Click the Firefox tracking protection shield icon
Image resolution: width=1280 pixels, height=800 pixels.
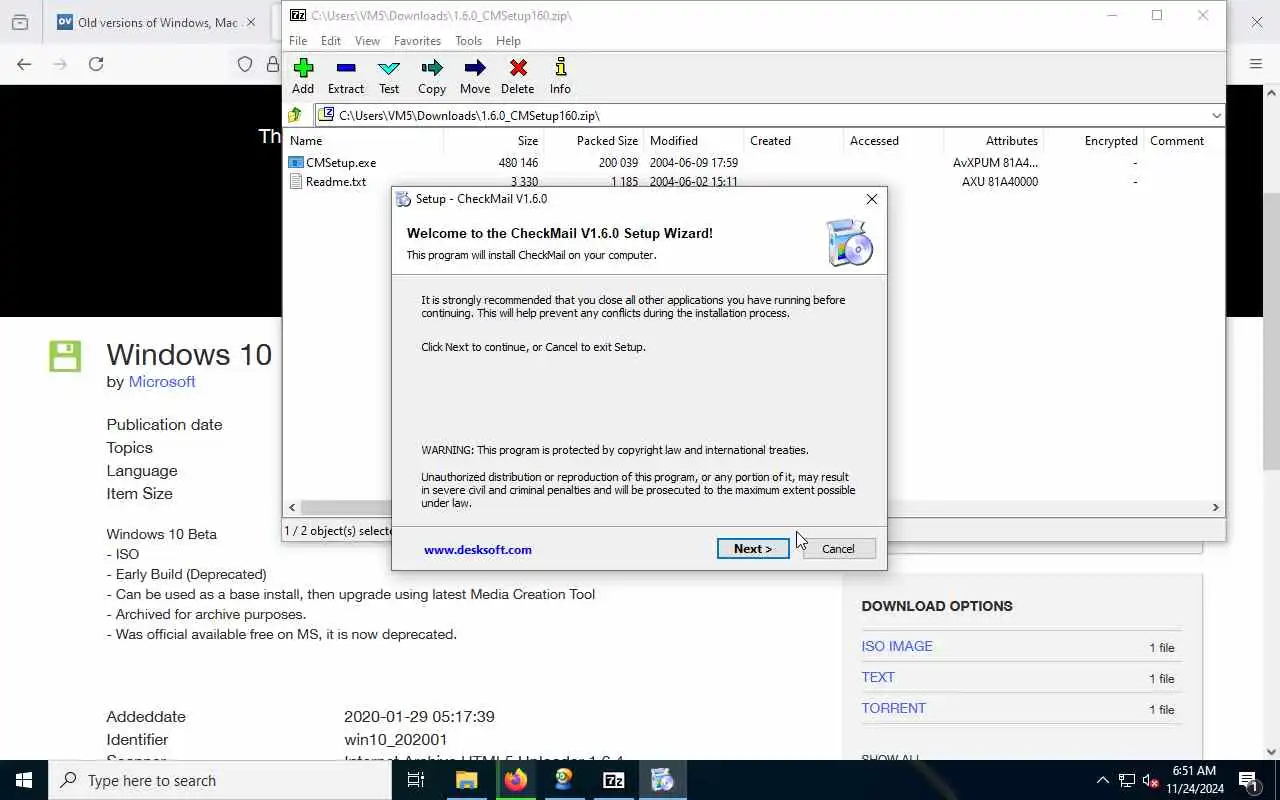pyautogui.click(x=245, y=64)
